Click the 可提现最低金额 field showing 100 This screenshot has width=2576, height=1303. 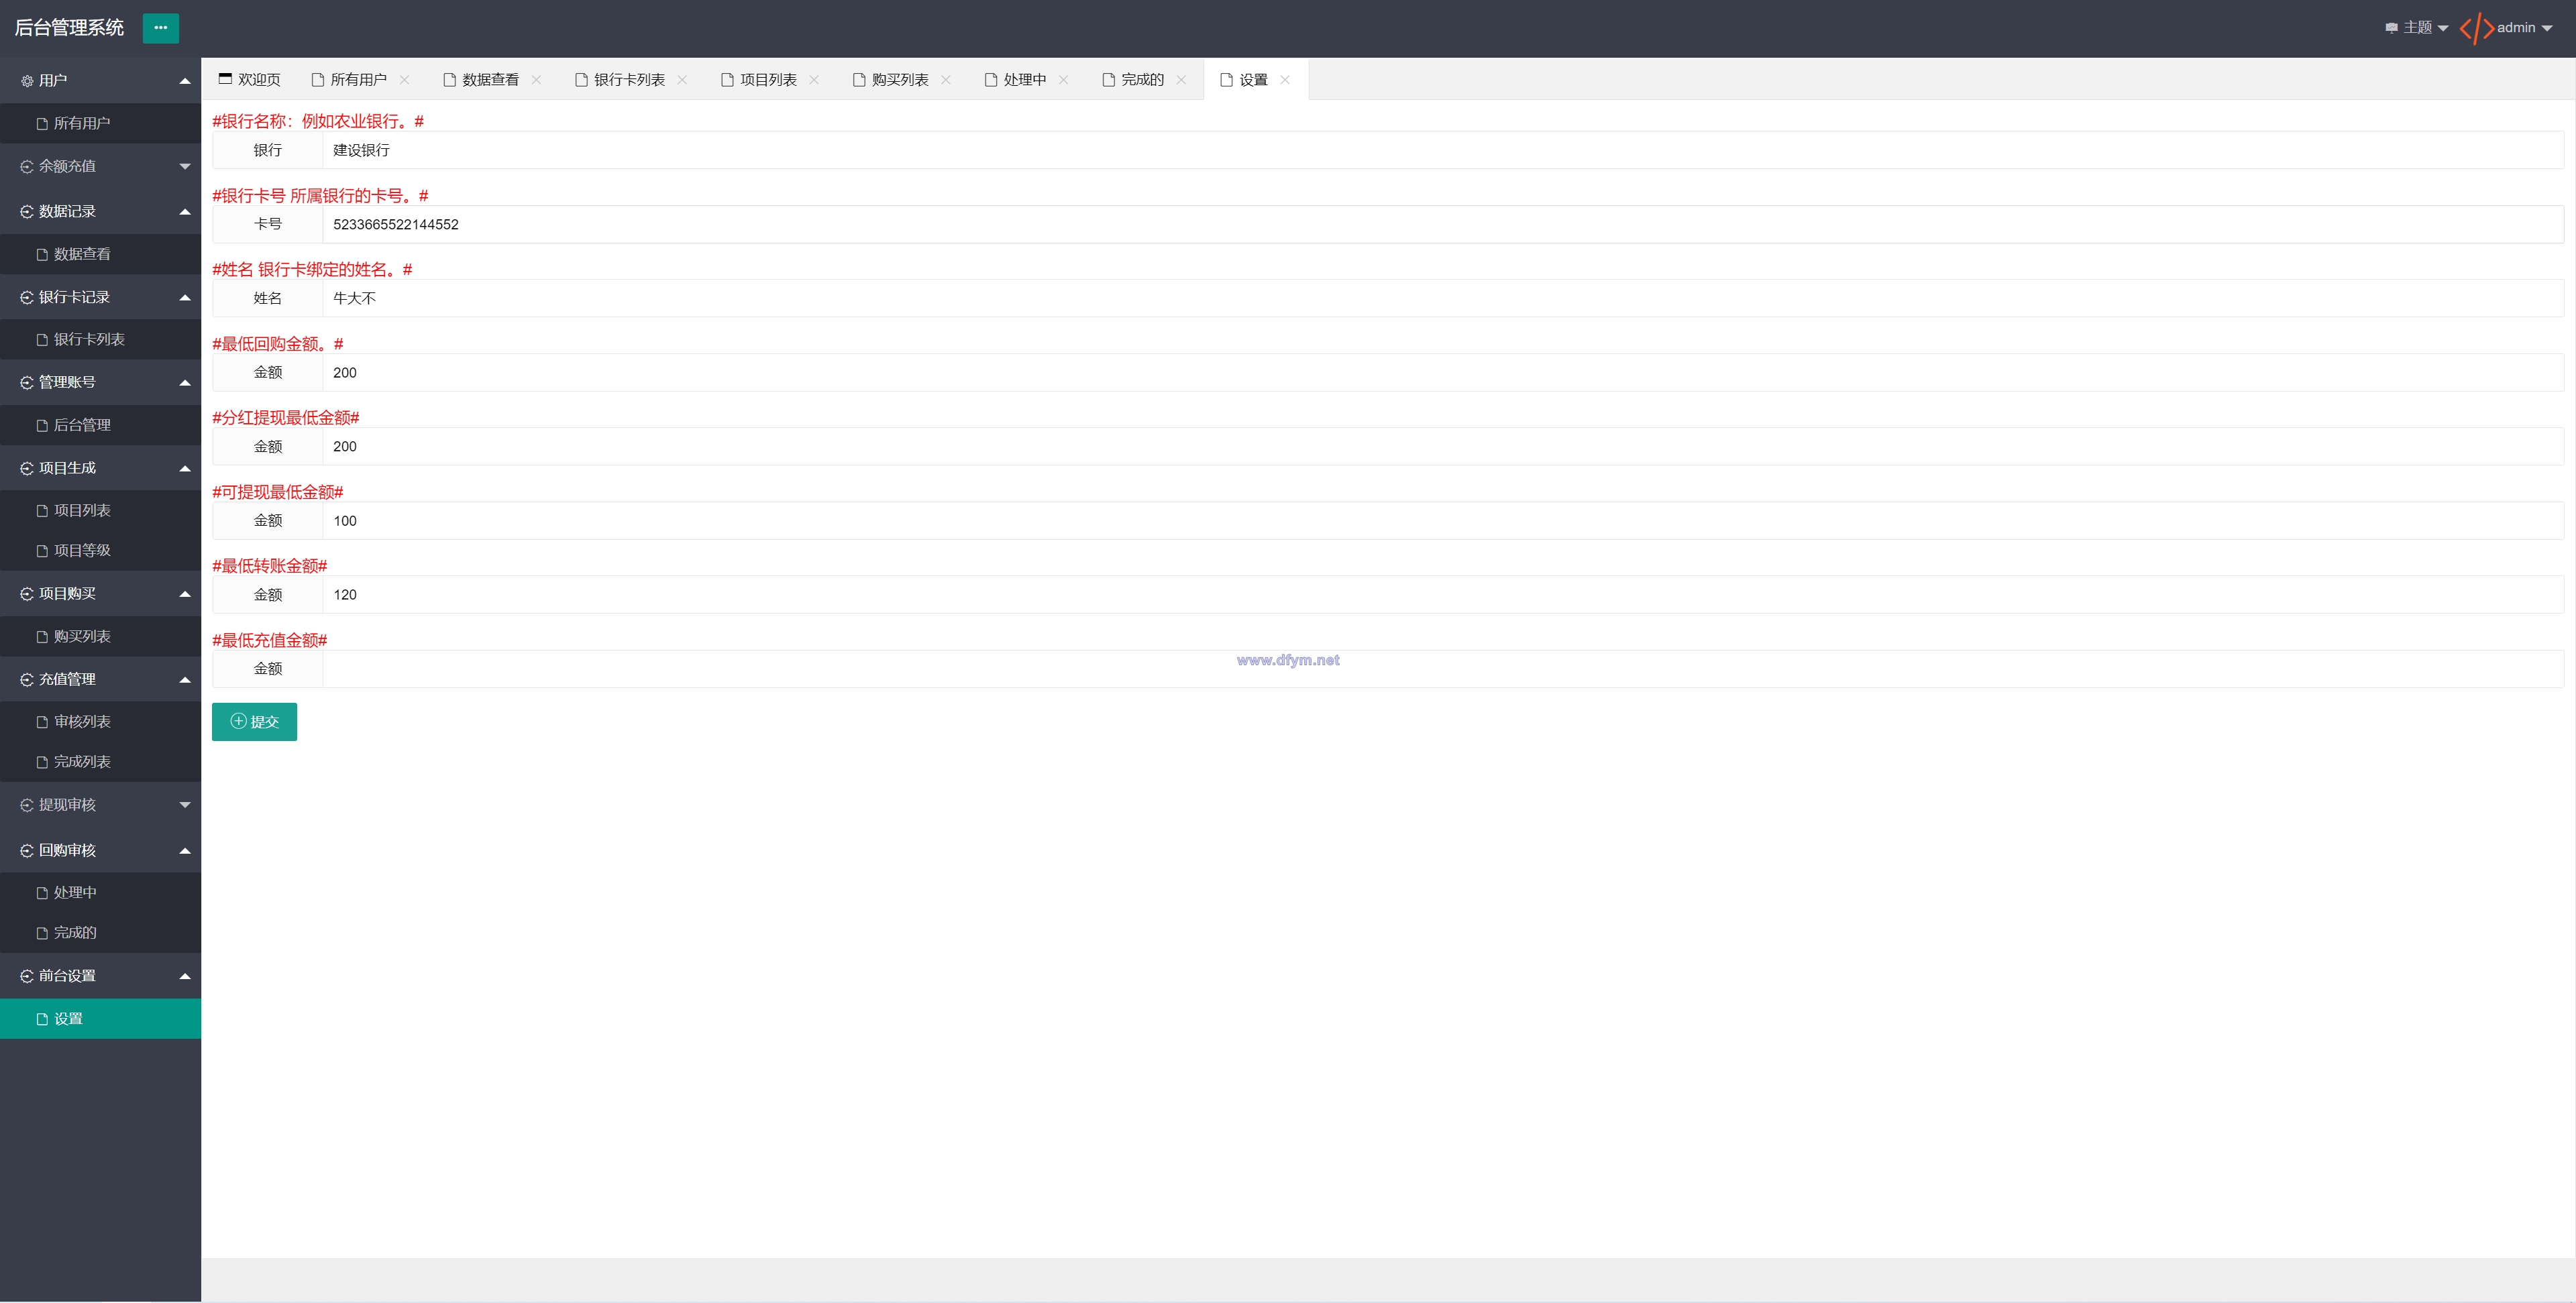click(x=1443, y=521)
